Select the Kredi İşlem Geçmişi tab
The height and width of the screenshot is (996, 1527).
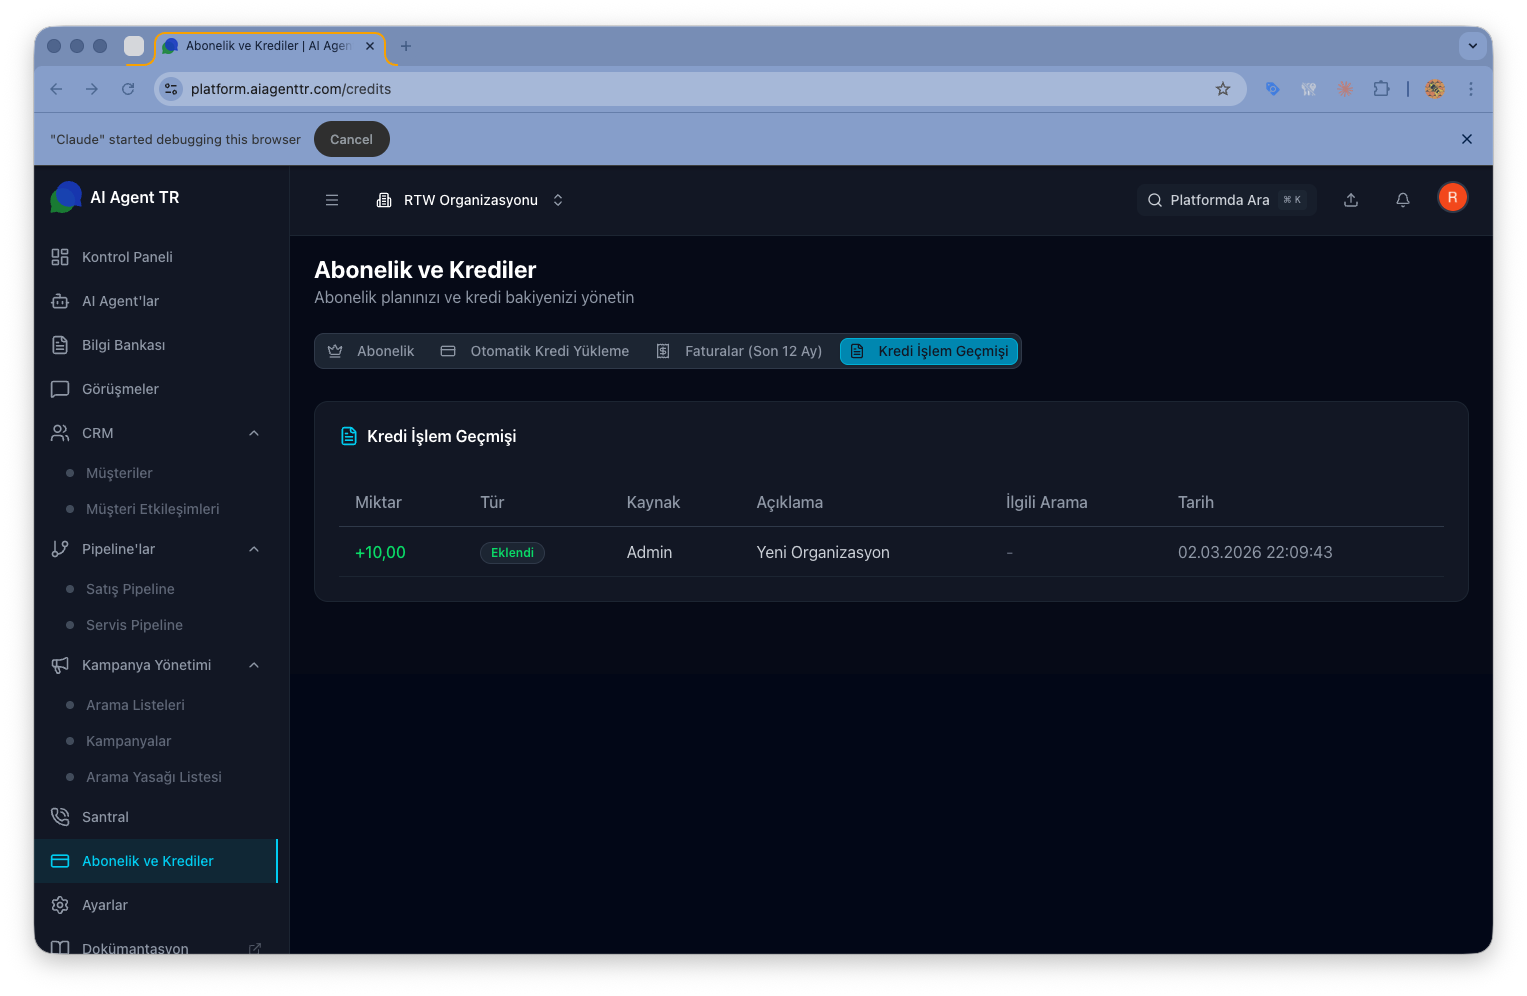tap(929, 351)
